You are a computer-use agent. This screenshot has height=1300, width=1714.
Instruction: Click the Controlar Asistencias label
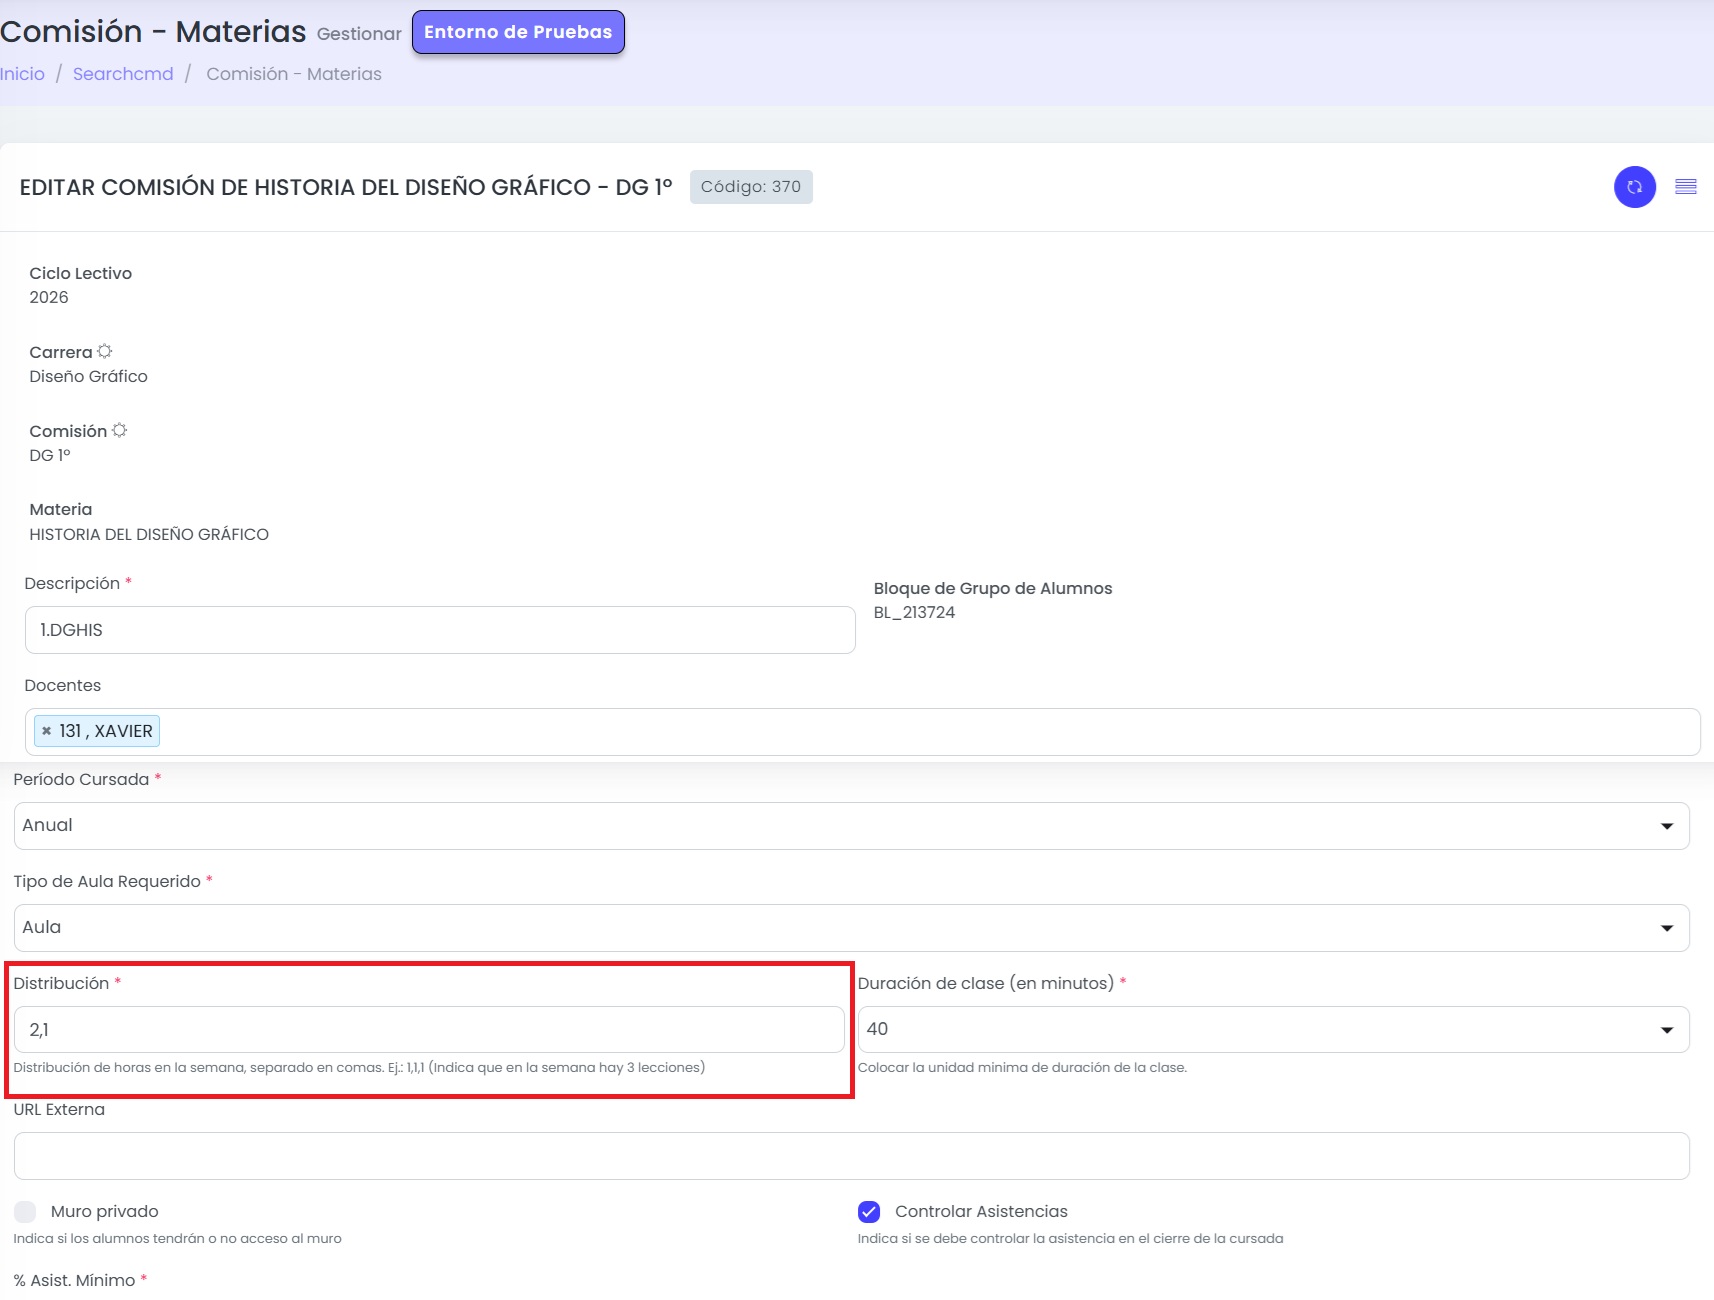(x=981, y=1211)
